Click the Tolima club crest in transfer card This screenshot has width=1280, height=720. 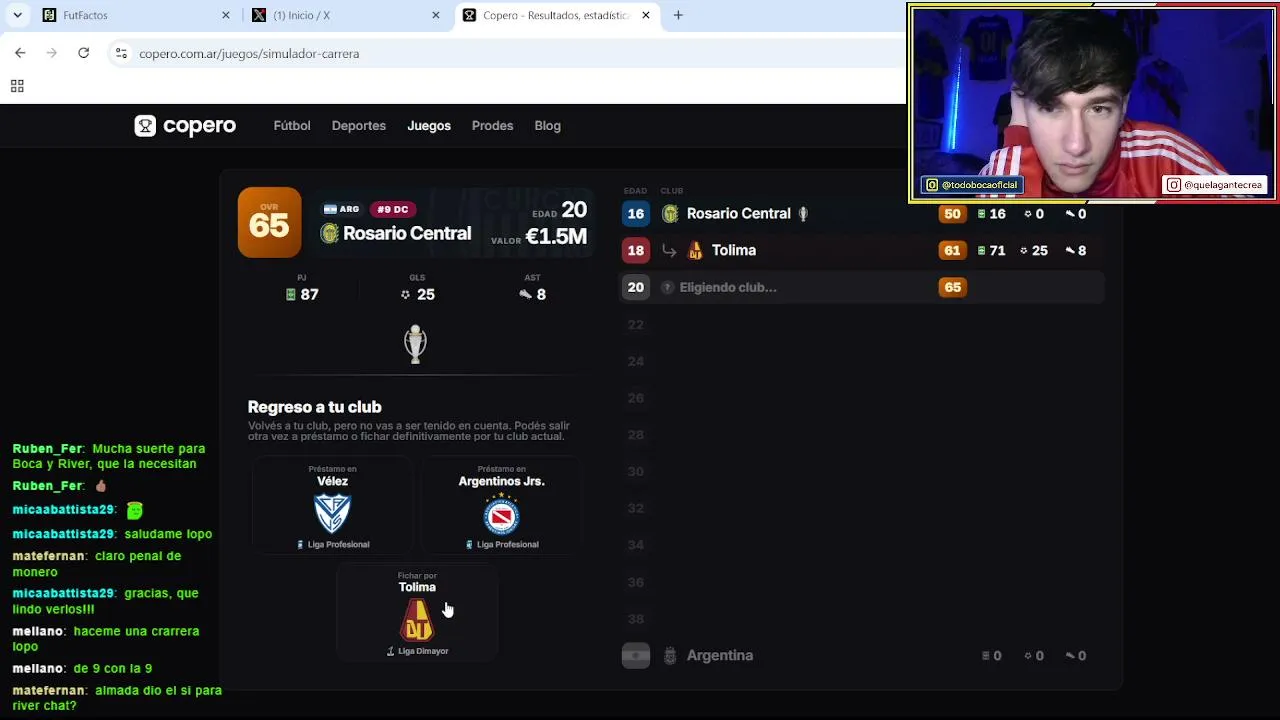tap(417, 620)
